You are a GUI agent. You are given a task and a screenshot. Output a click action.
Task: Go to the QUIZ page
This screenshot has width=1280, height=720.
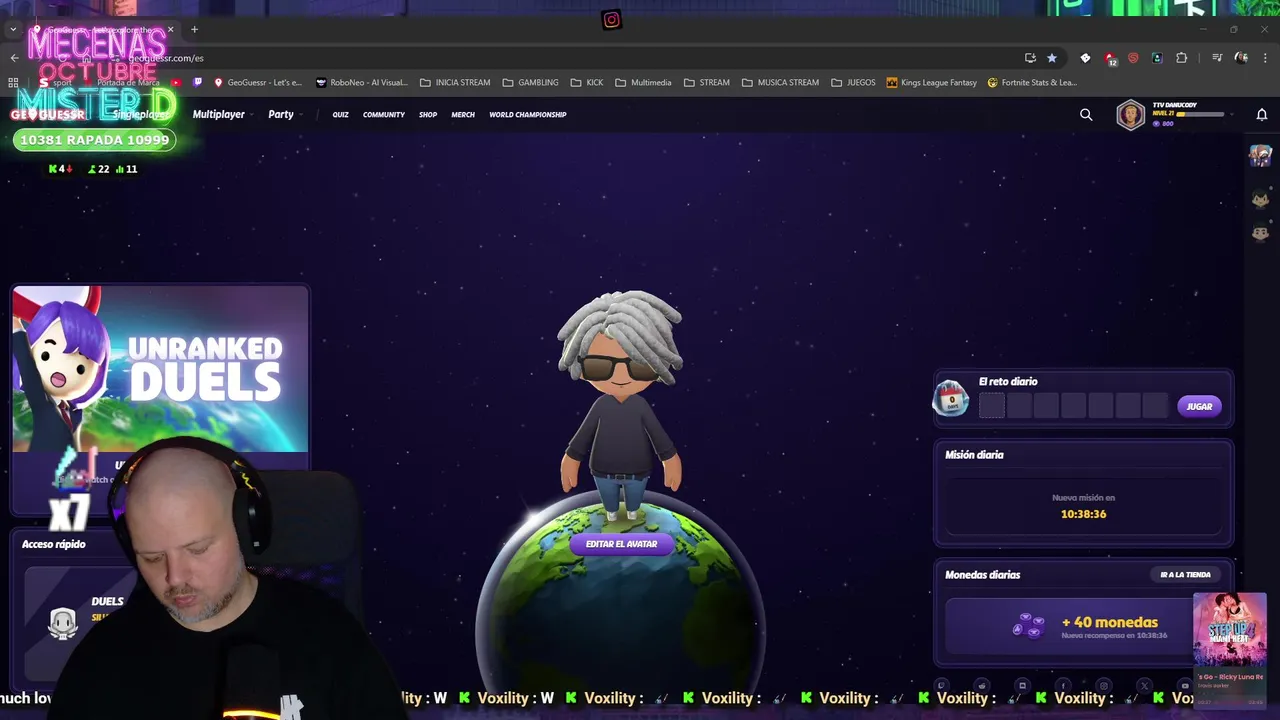point(341,114)
